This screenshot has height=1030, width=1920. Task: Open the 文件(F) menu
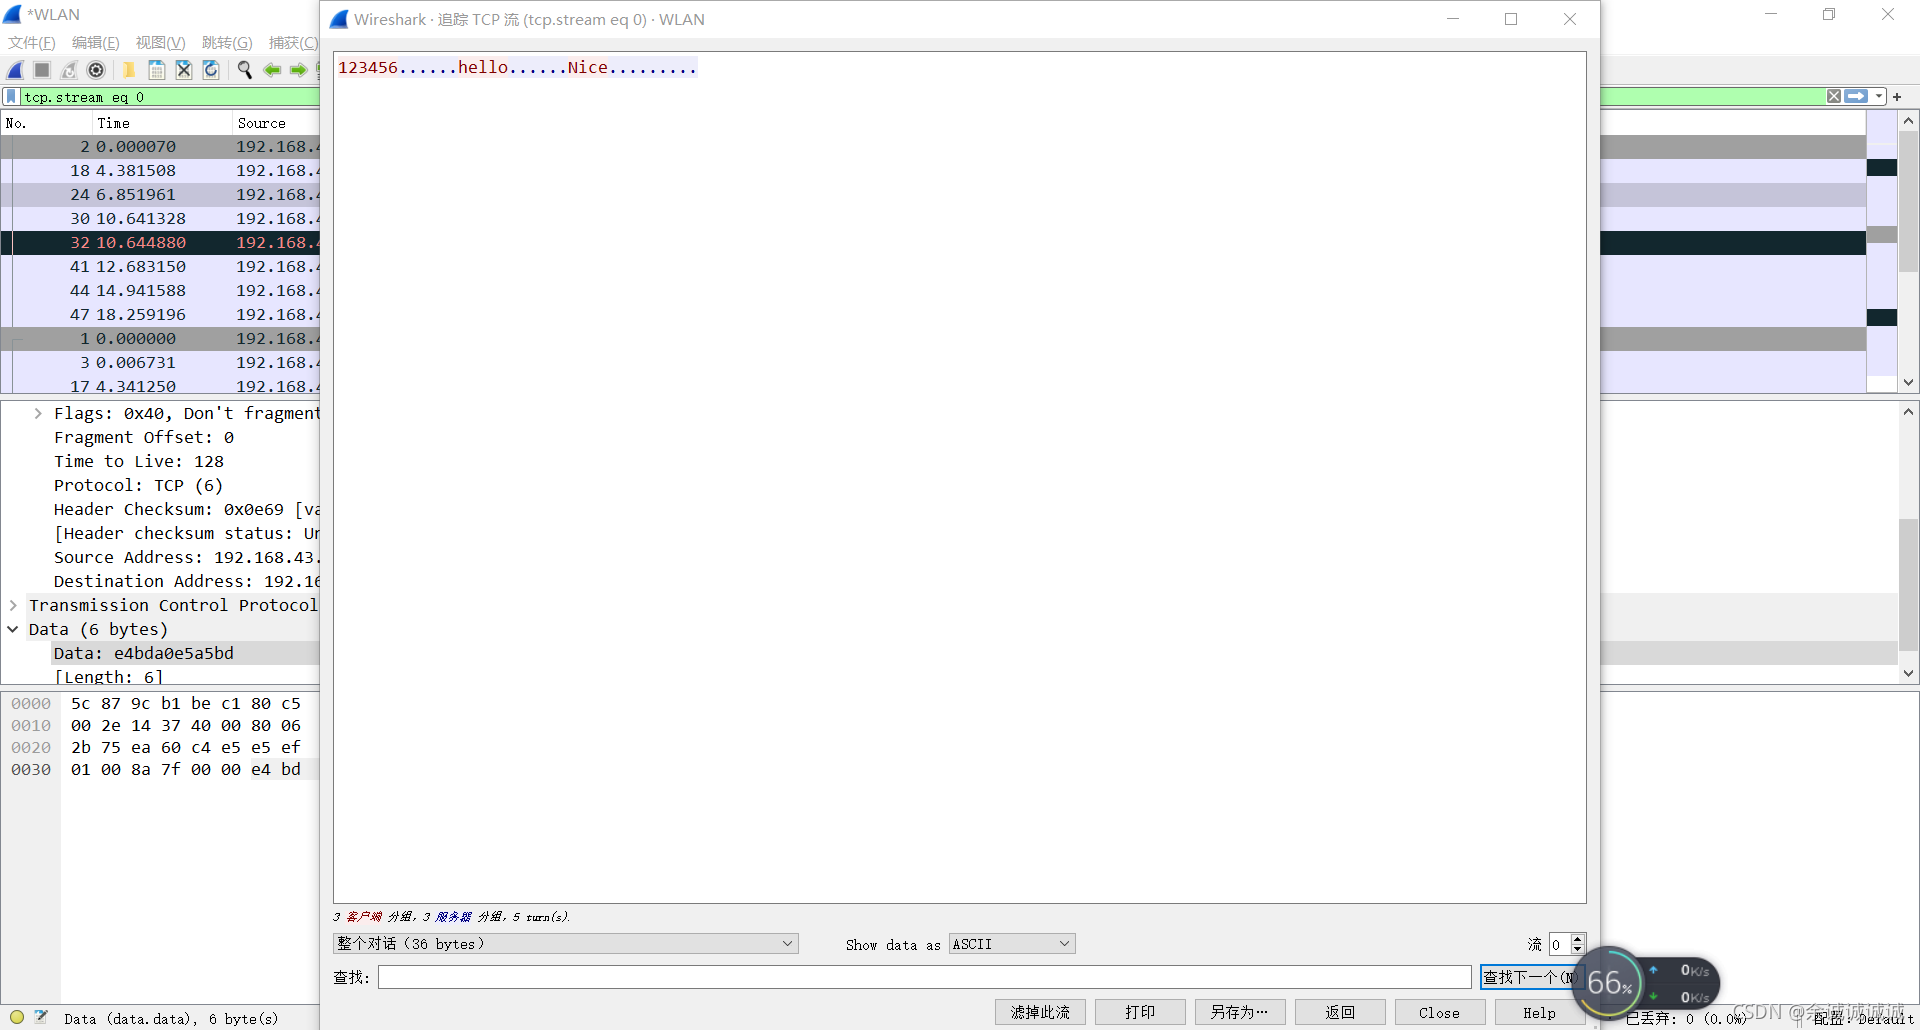(32, 43)
